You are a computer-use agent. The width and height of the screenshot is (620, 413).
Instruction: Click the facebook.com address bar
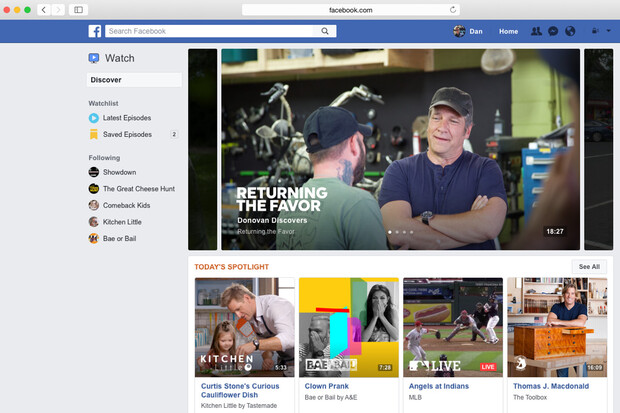351,10
